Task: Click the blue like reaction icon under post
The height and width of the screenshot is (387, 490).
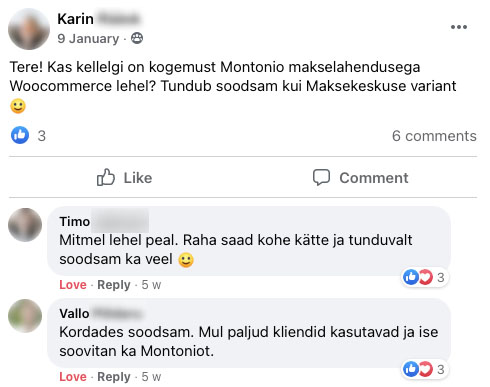Action: pyautogui.click(x=20, y=135)
